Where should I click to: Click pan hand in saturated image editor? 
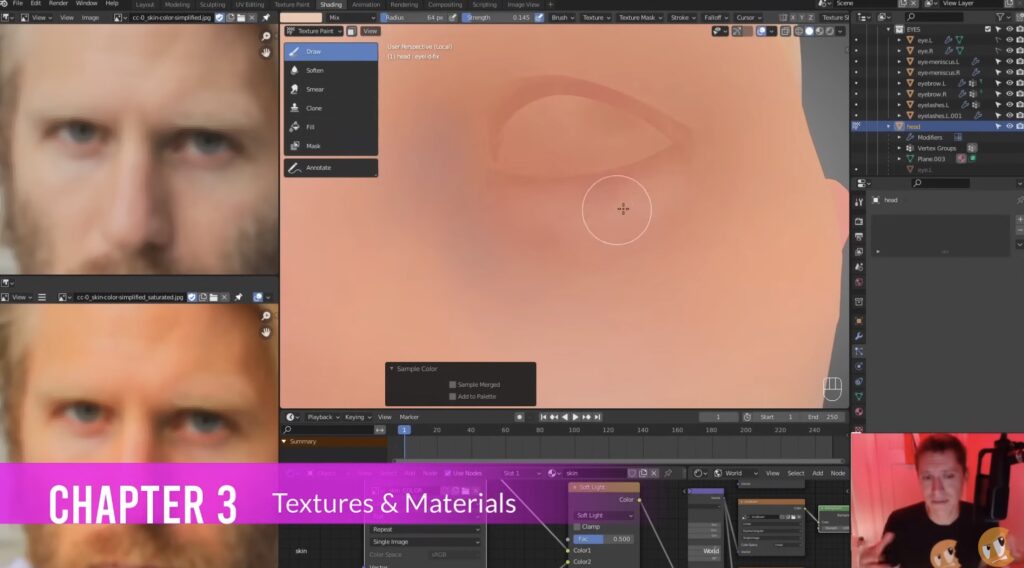[266, 332]
